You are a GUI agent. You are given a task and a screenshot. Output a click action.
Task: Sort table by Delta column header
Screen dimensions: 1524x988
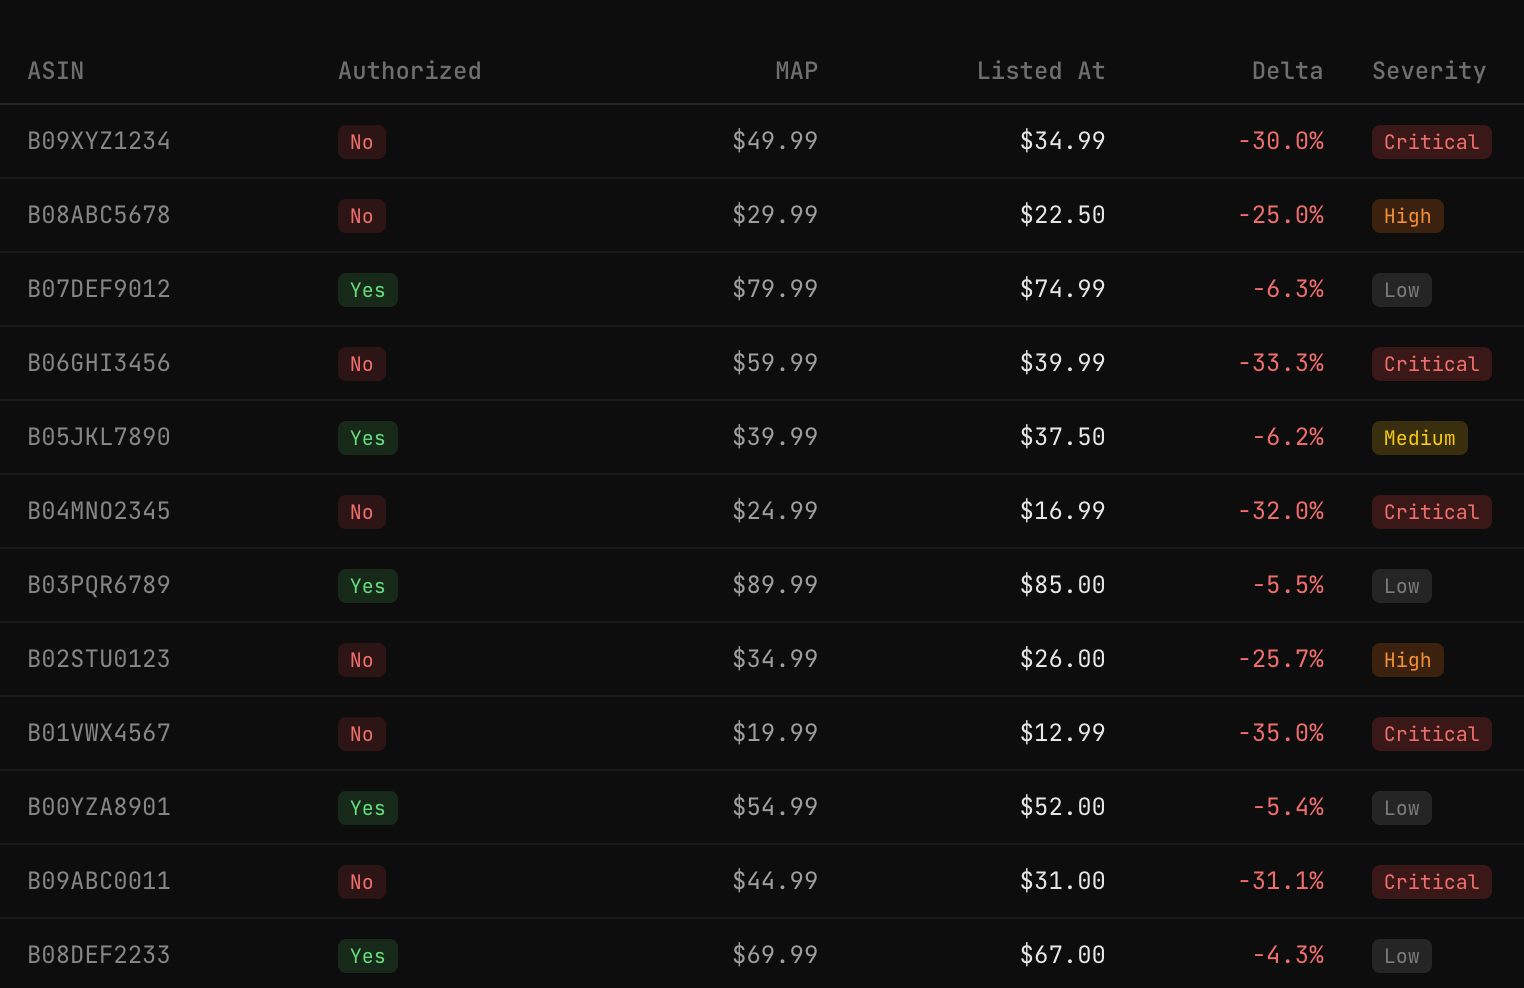tap(1287, 71)
